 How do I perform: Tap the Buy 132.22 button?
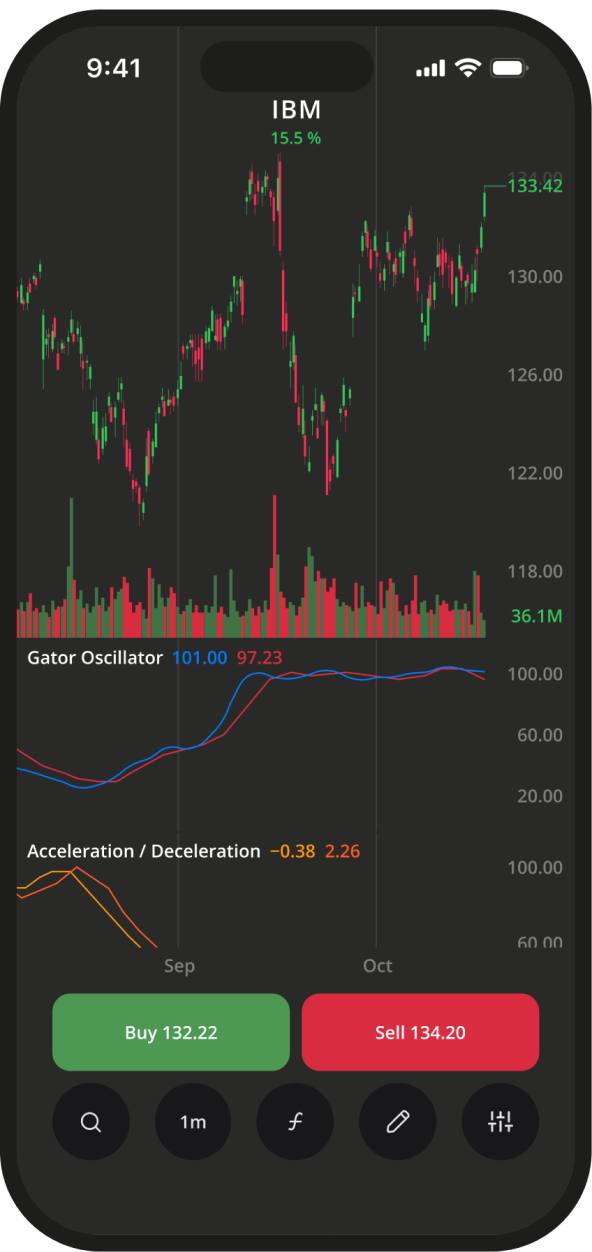click(171, 1032)
